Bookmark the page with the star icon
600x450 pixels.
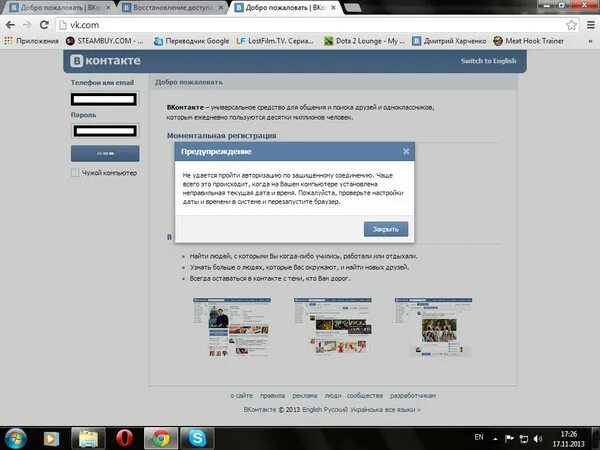571,25
